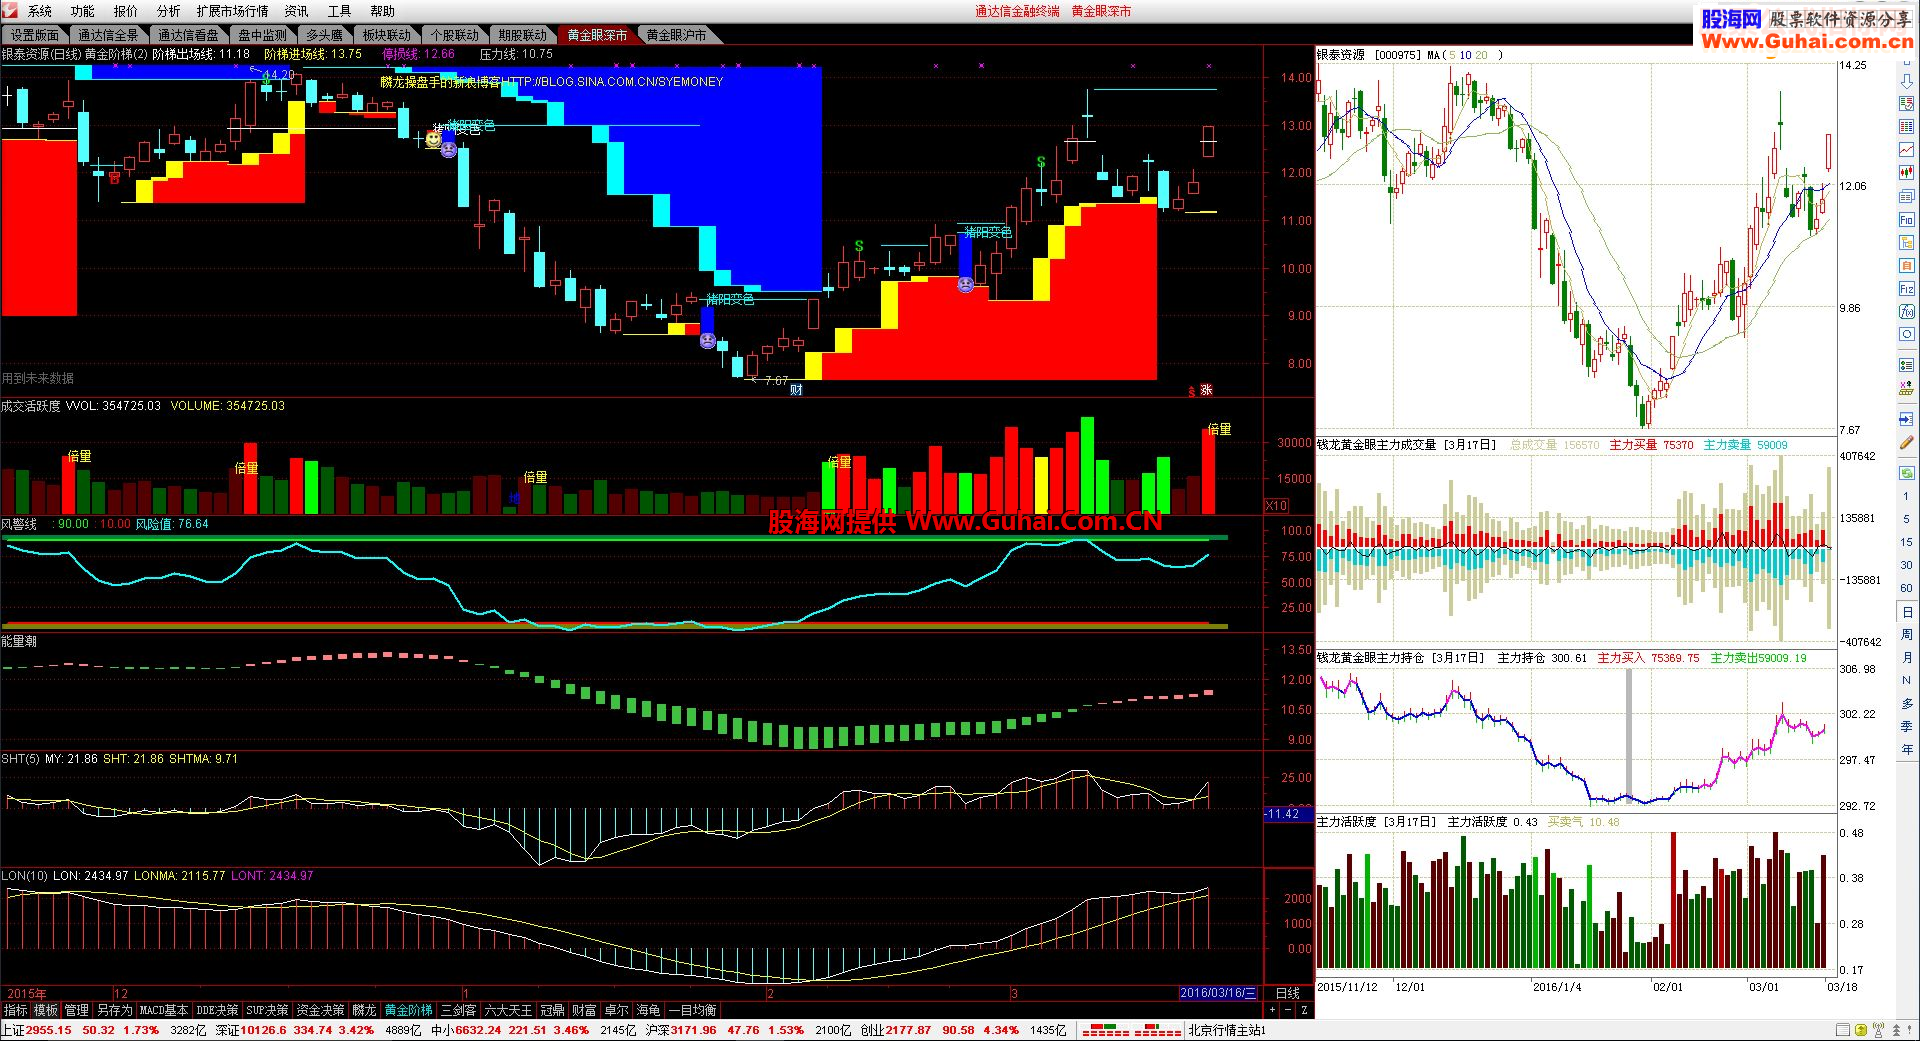
Task: Open the 资讯 menu
Action: [x=297, y=11]
